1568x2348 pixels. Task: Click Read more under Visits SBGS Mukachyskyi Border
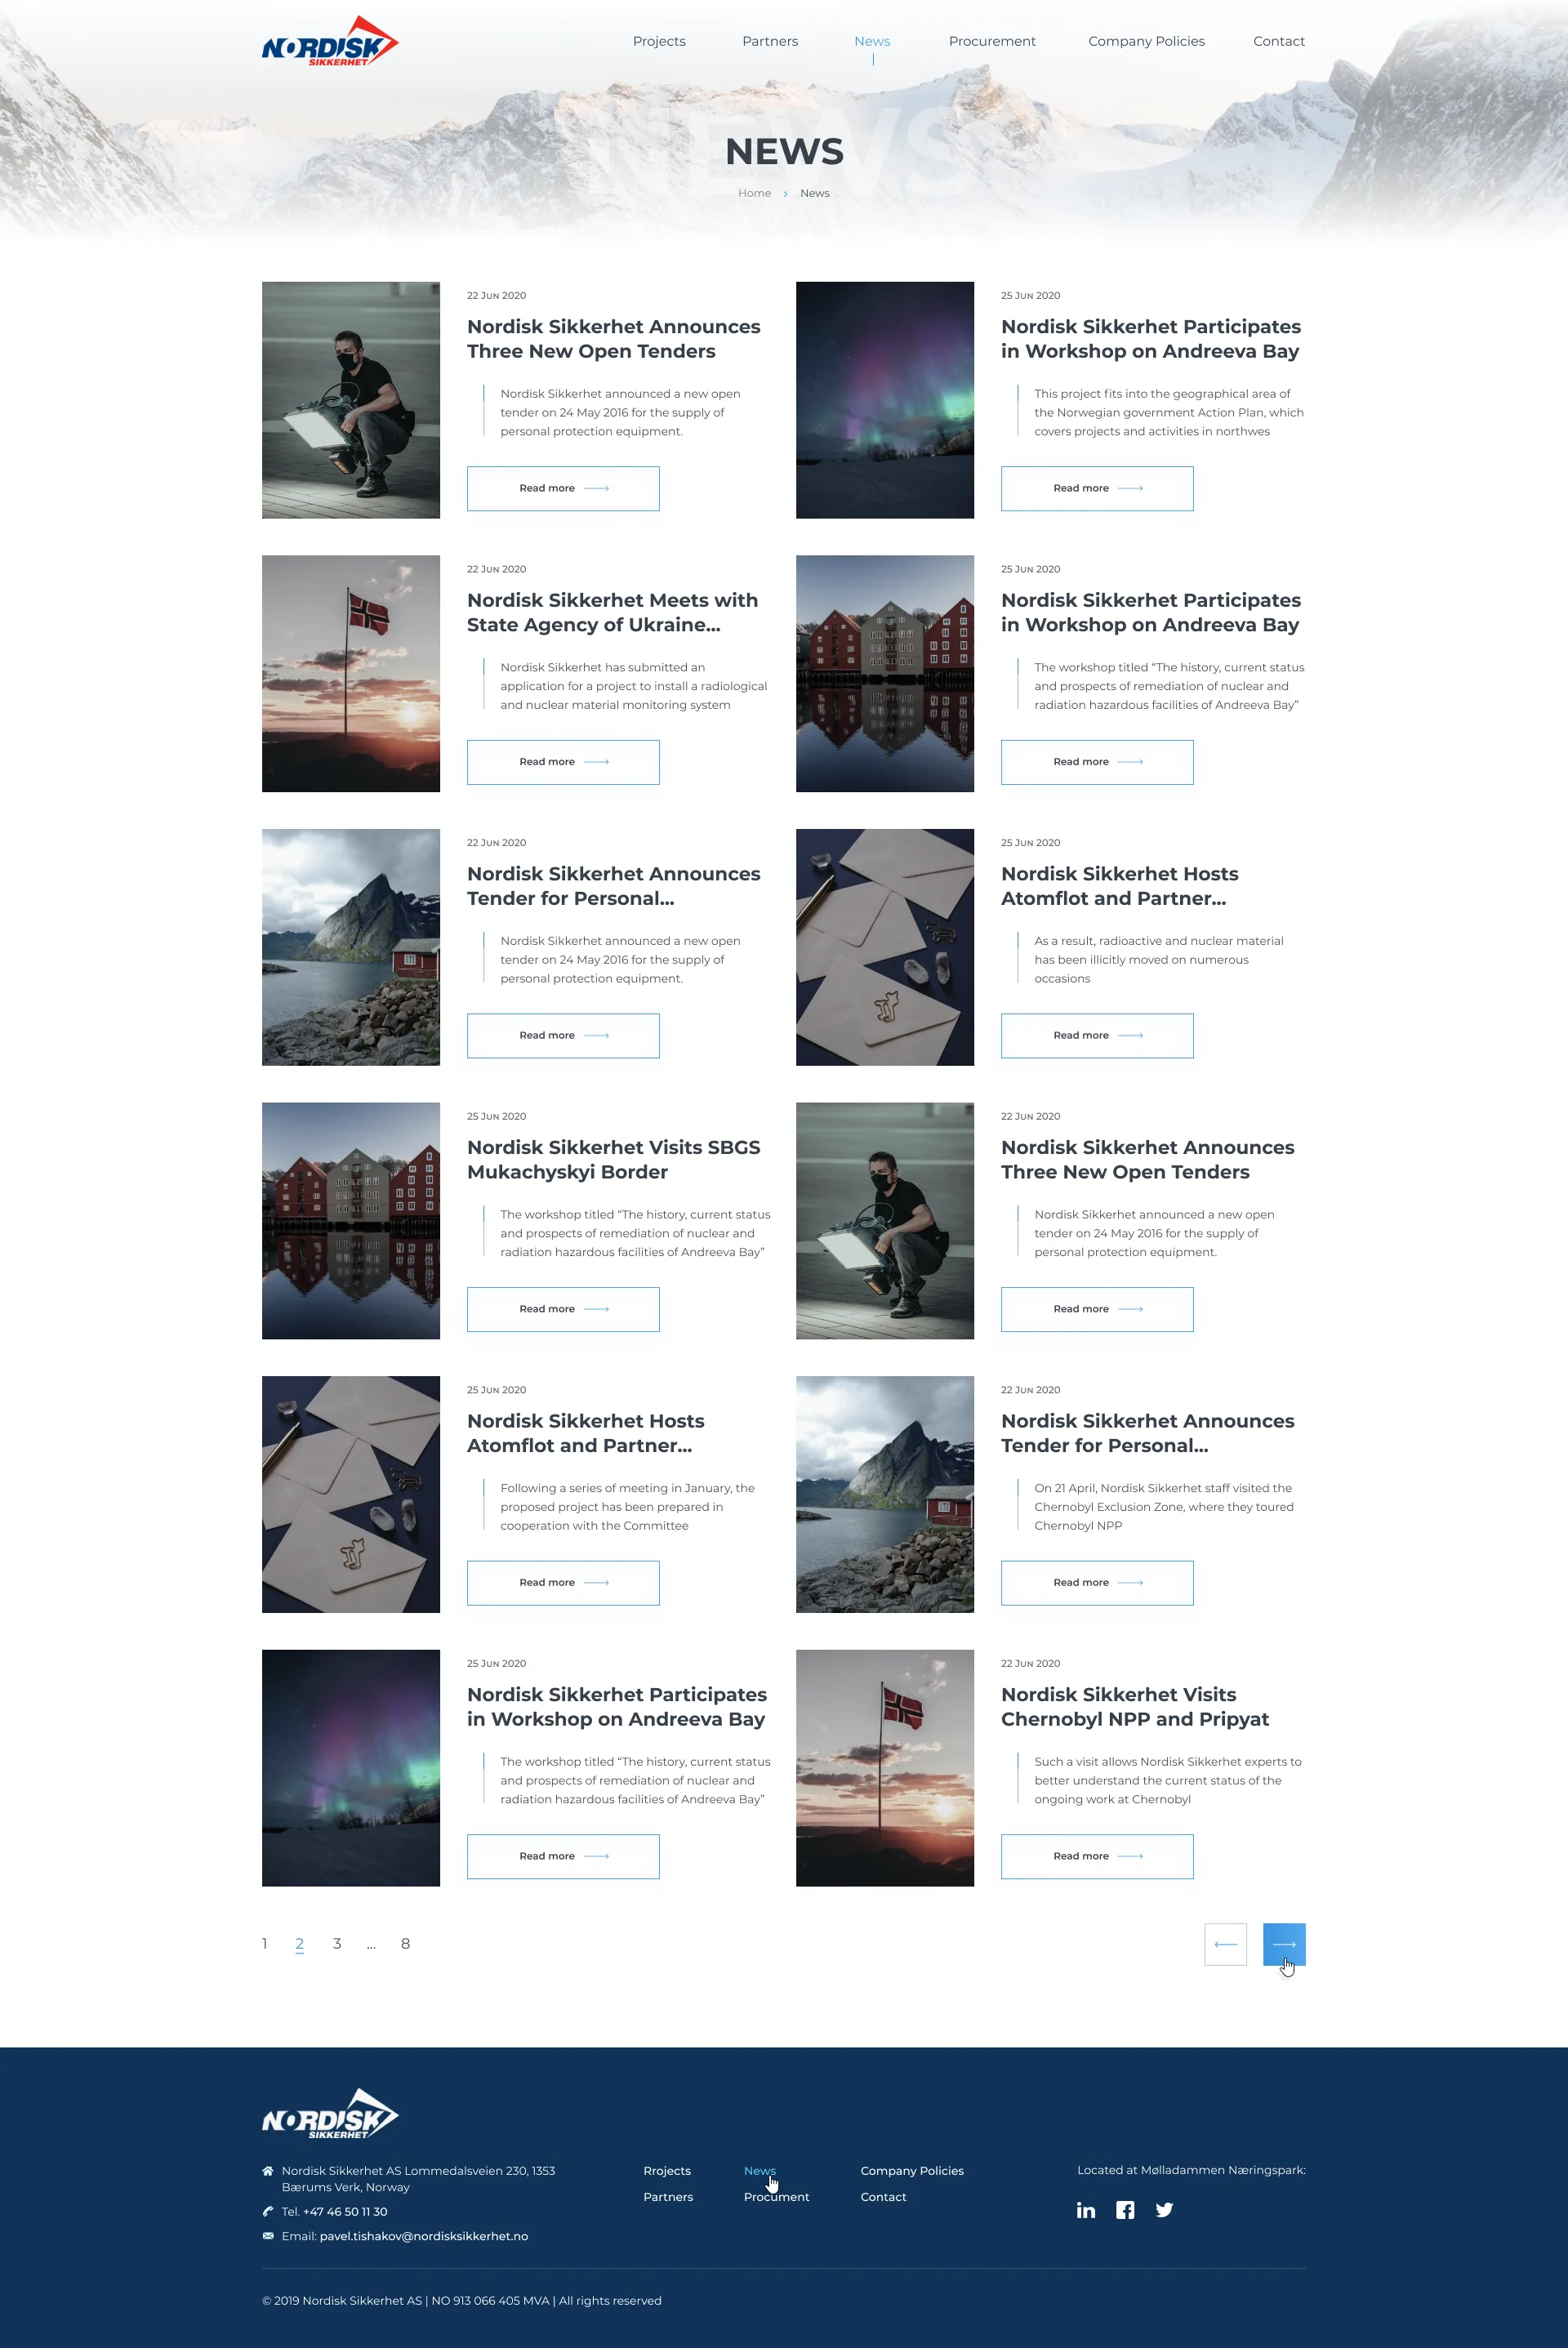coord(563,1309)
